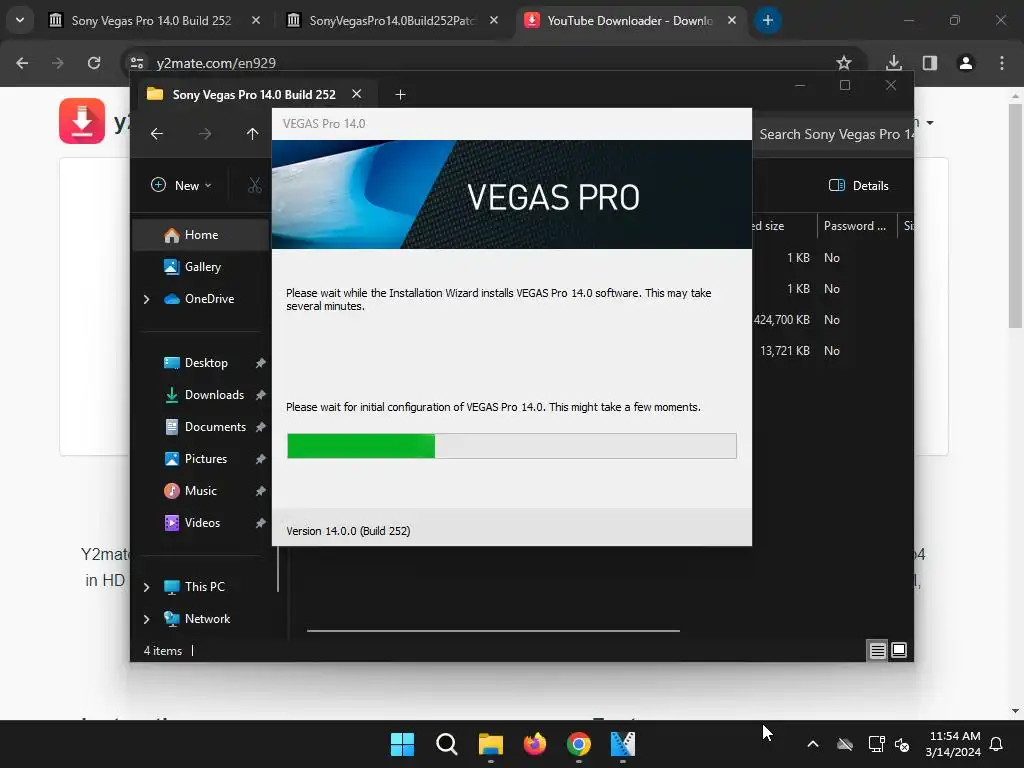
Task: Open Windows taskbar Search
Action: pyautogui.click(x=447, y=744)
